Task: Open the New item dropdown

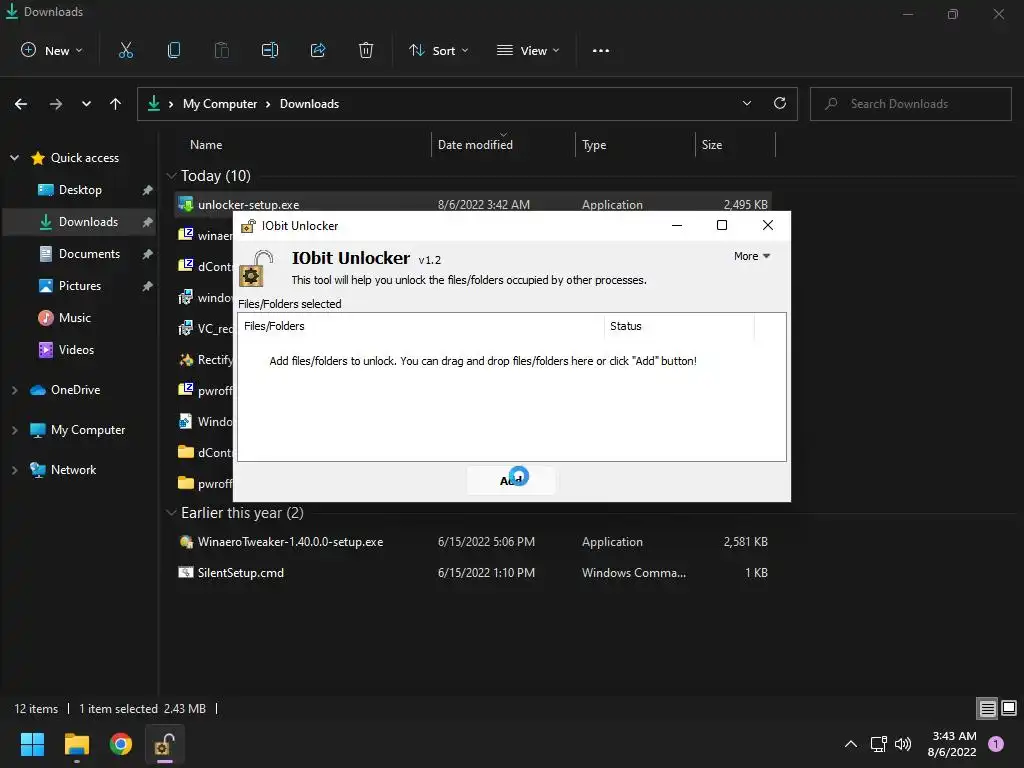Action: click(52, 50)
